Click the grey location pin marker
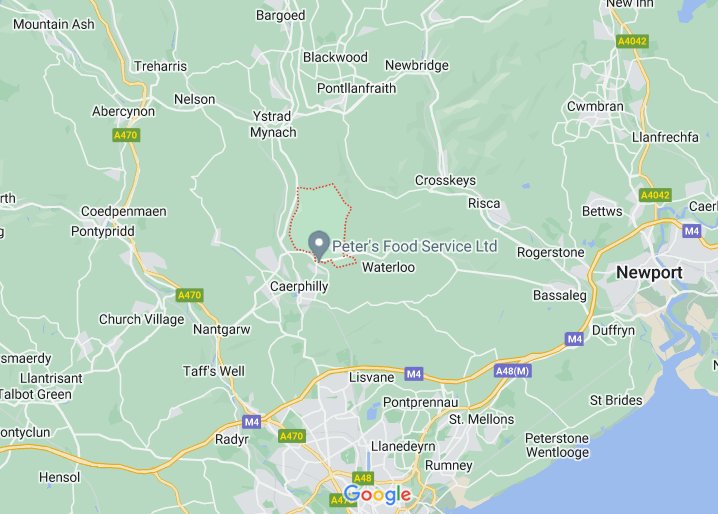Screen dimensions: 718x514 (319, 246)
